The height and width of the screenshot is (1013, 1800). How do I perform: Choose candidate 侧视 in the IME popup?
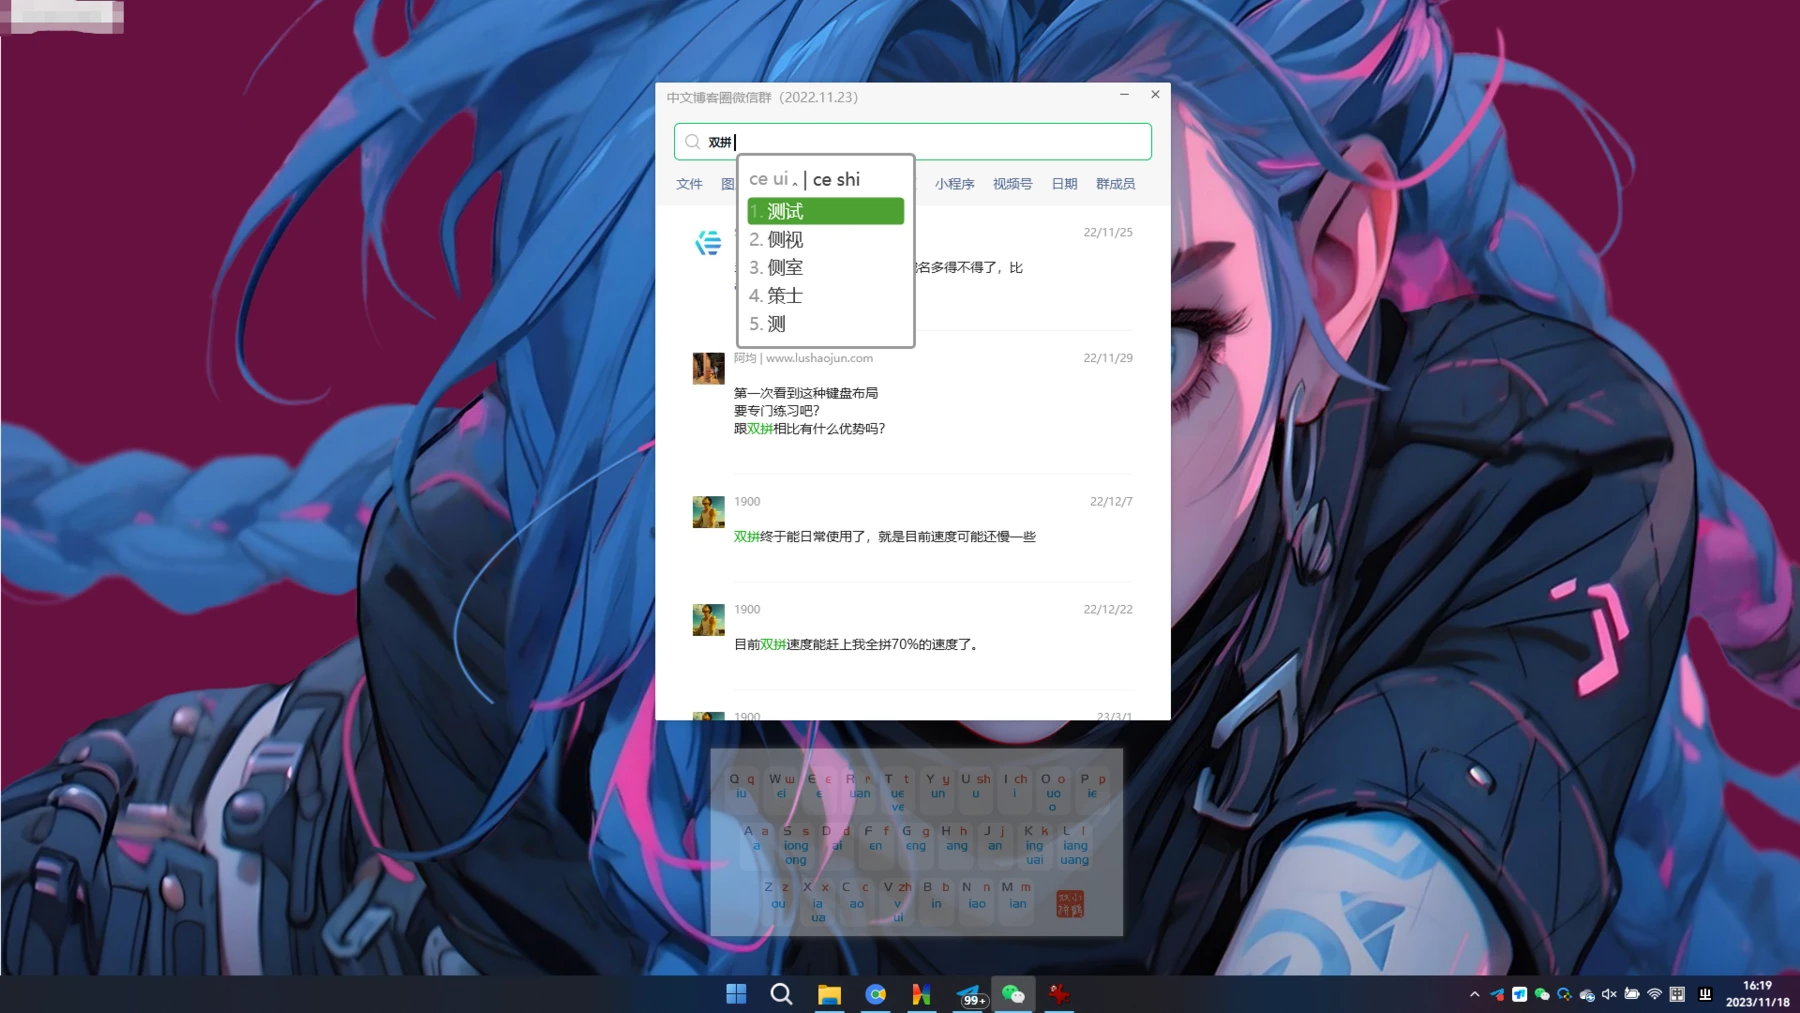coord(785,240)
